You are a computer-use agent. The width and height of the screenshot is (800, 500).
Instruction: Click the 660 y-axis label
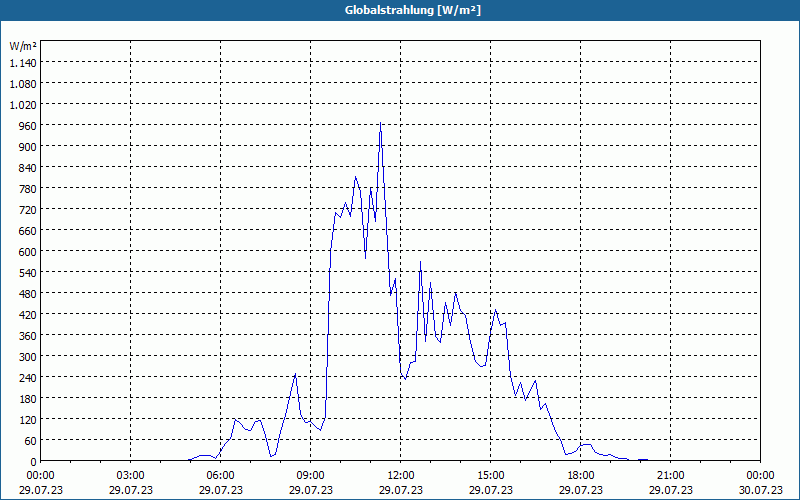click(28, 231)
